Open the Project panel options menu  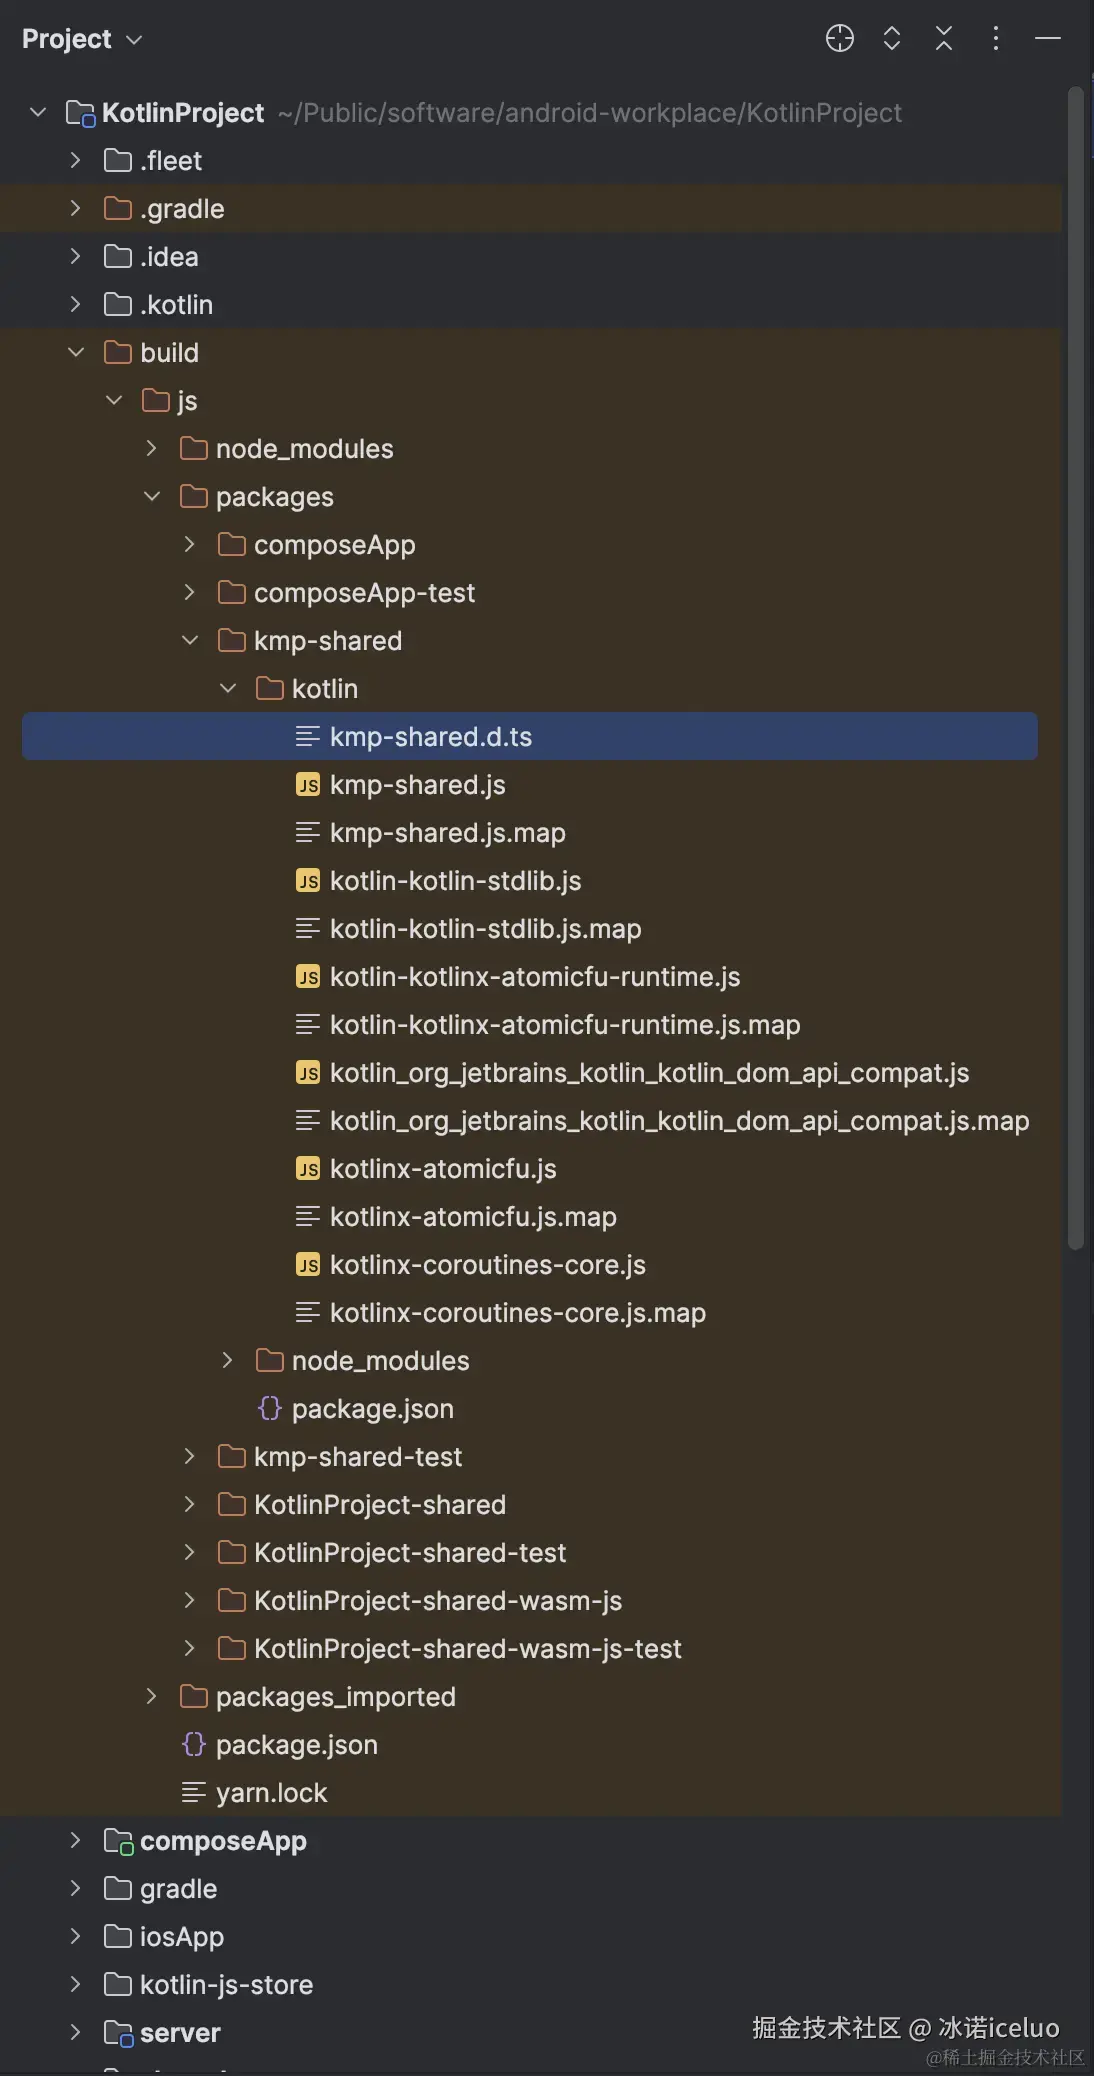[x=995, y=39]
